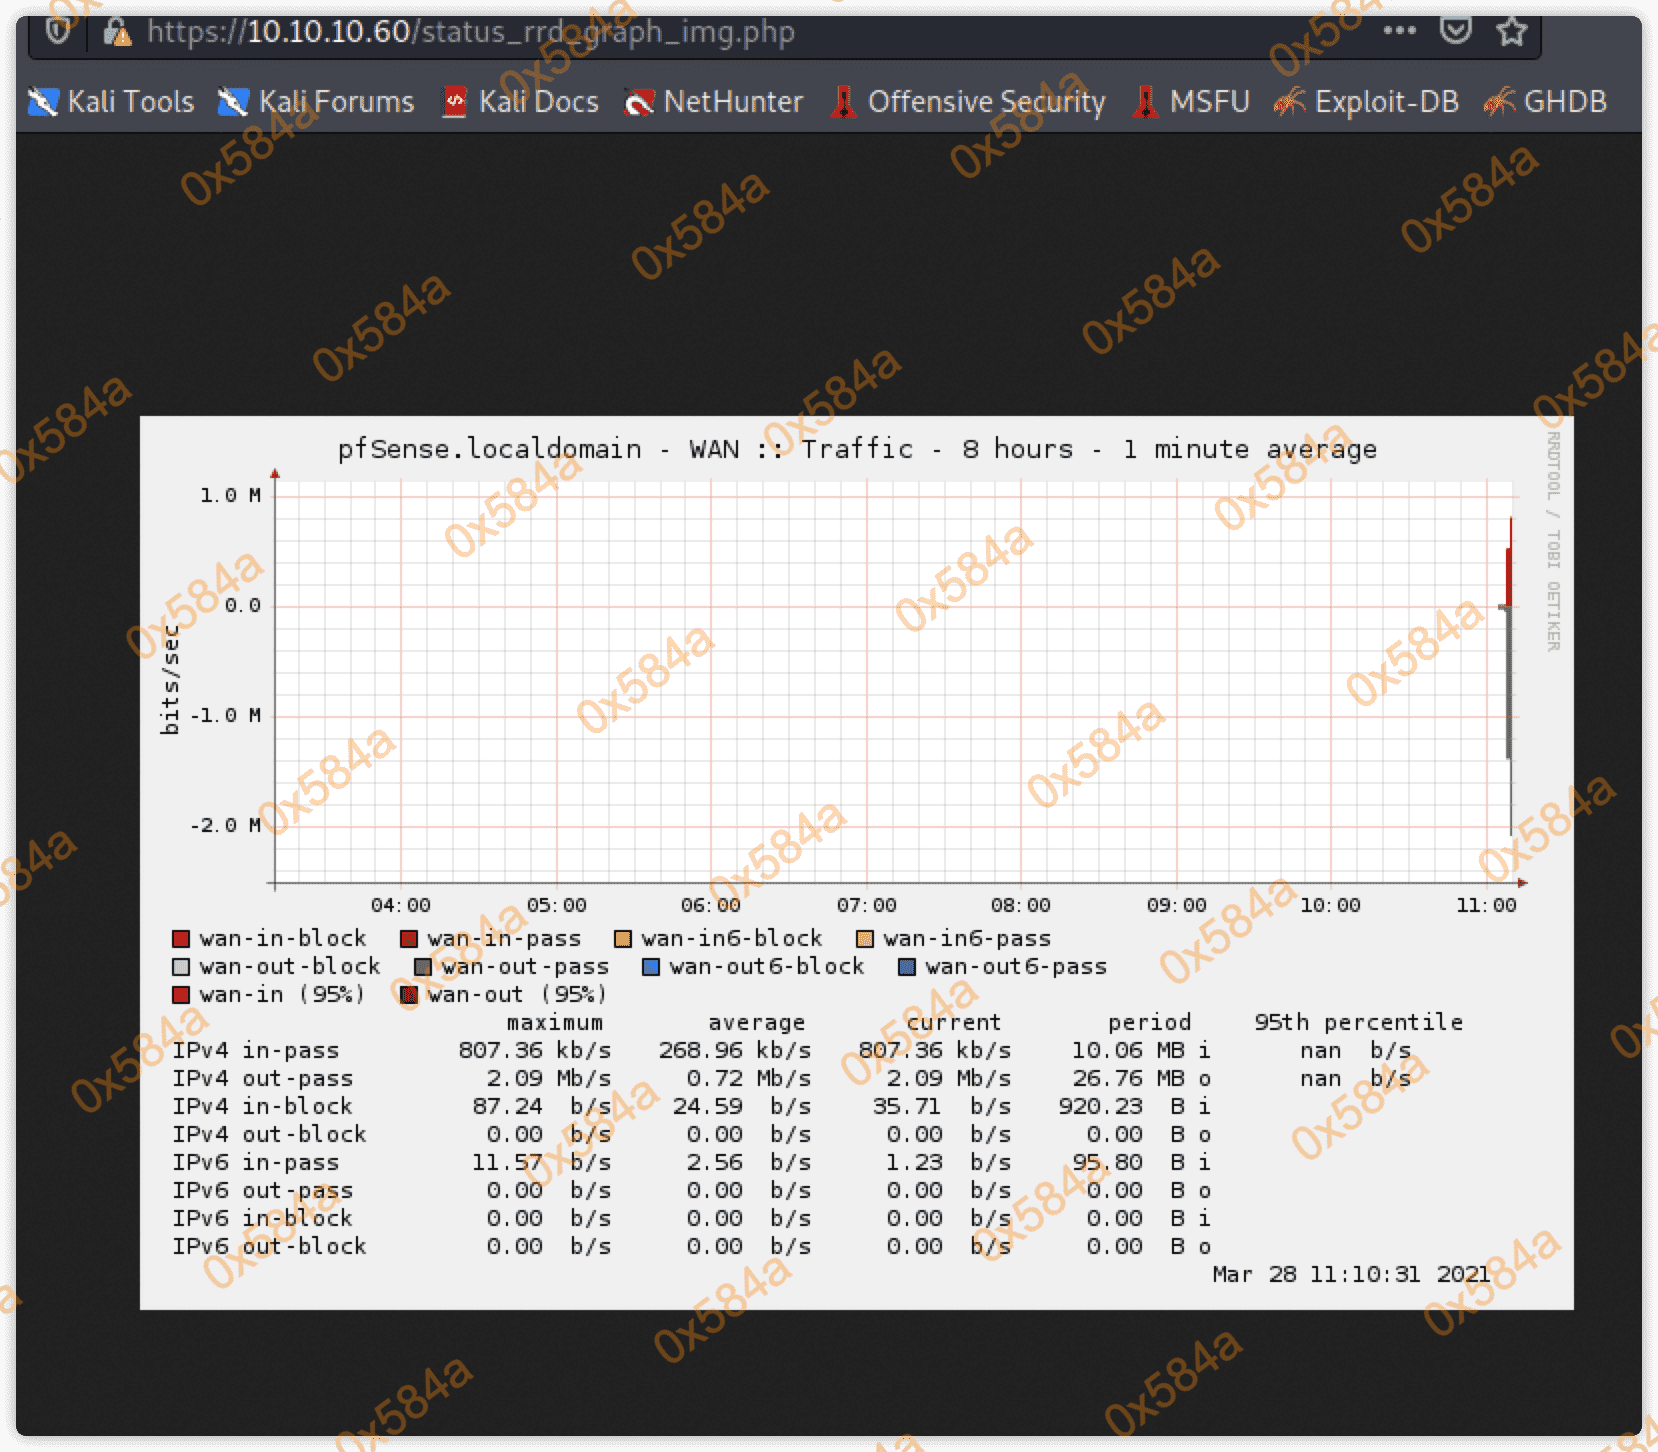Screen dimensions: 1658x1452
Task: Open the page actions three-dot menu
Action: [1399, 30]
